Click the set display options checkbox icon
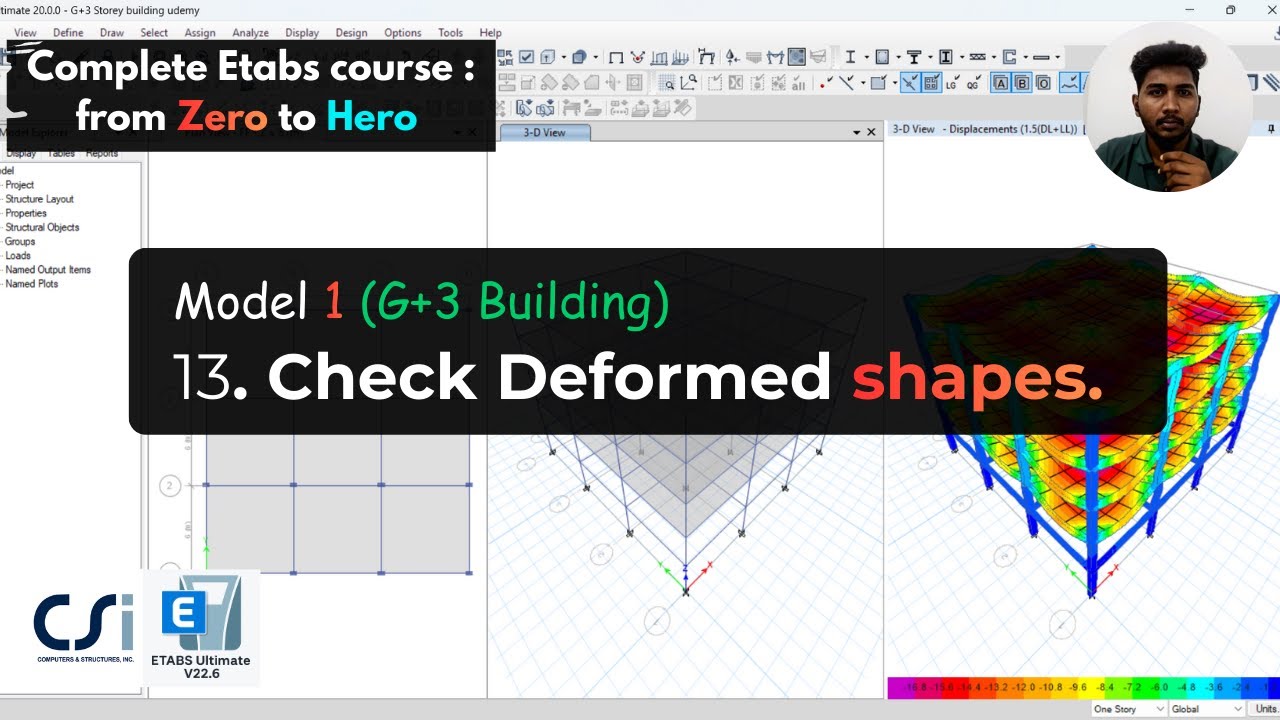This screenshot has height=720, width=1280. point(526,57)
